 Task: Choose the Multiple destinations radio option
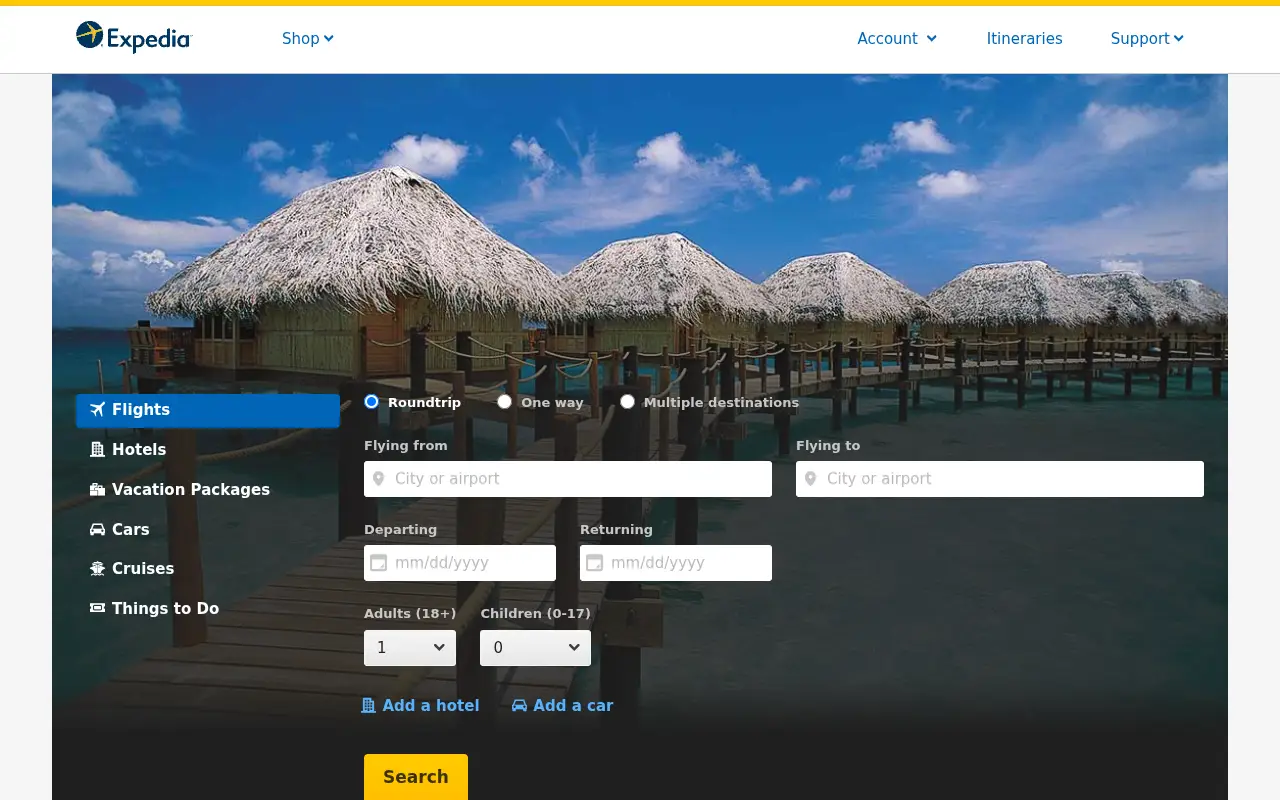pyautogui.click(x=628, y=402)
